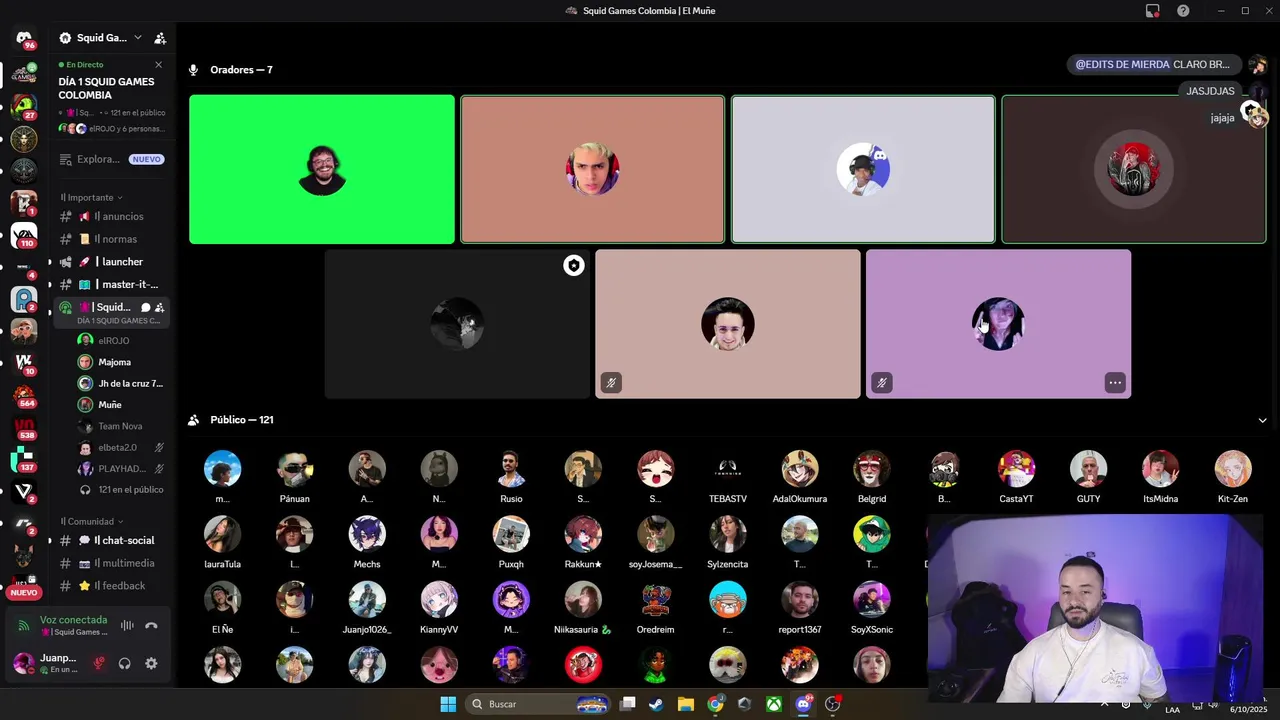Unmute the microphone in user panel
Viewport: 1280px width, 720px height.
click(x=99, y=663)
